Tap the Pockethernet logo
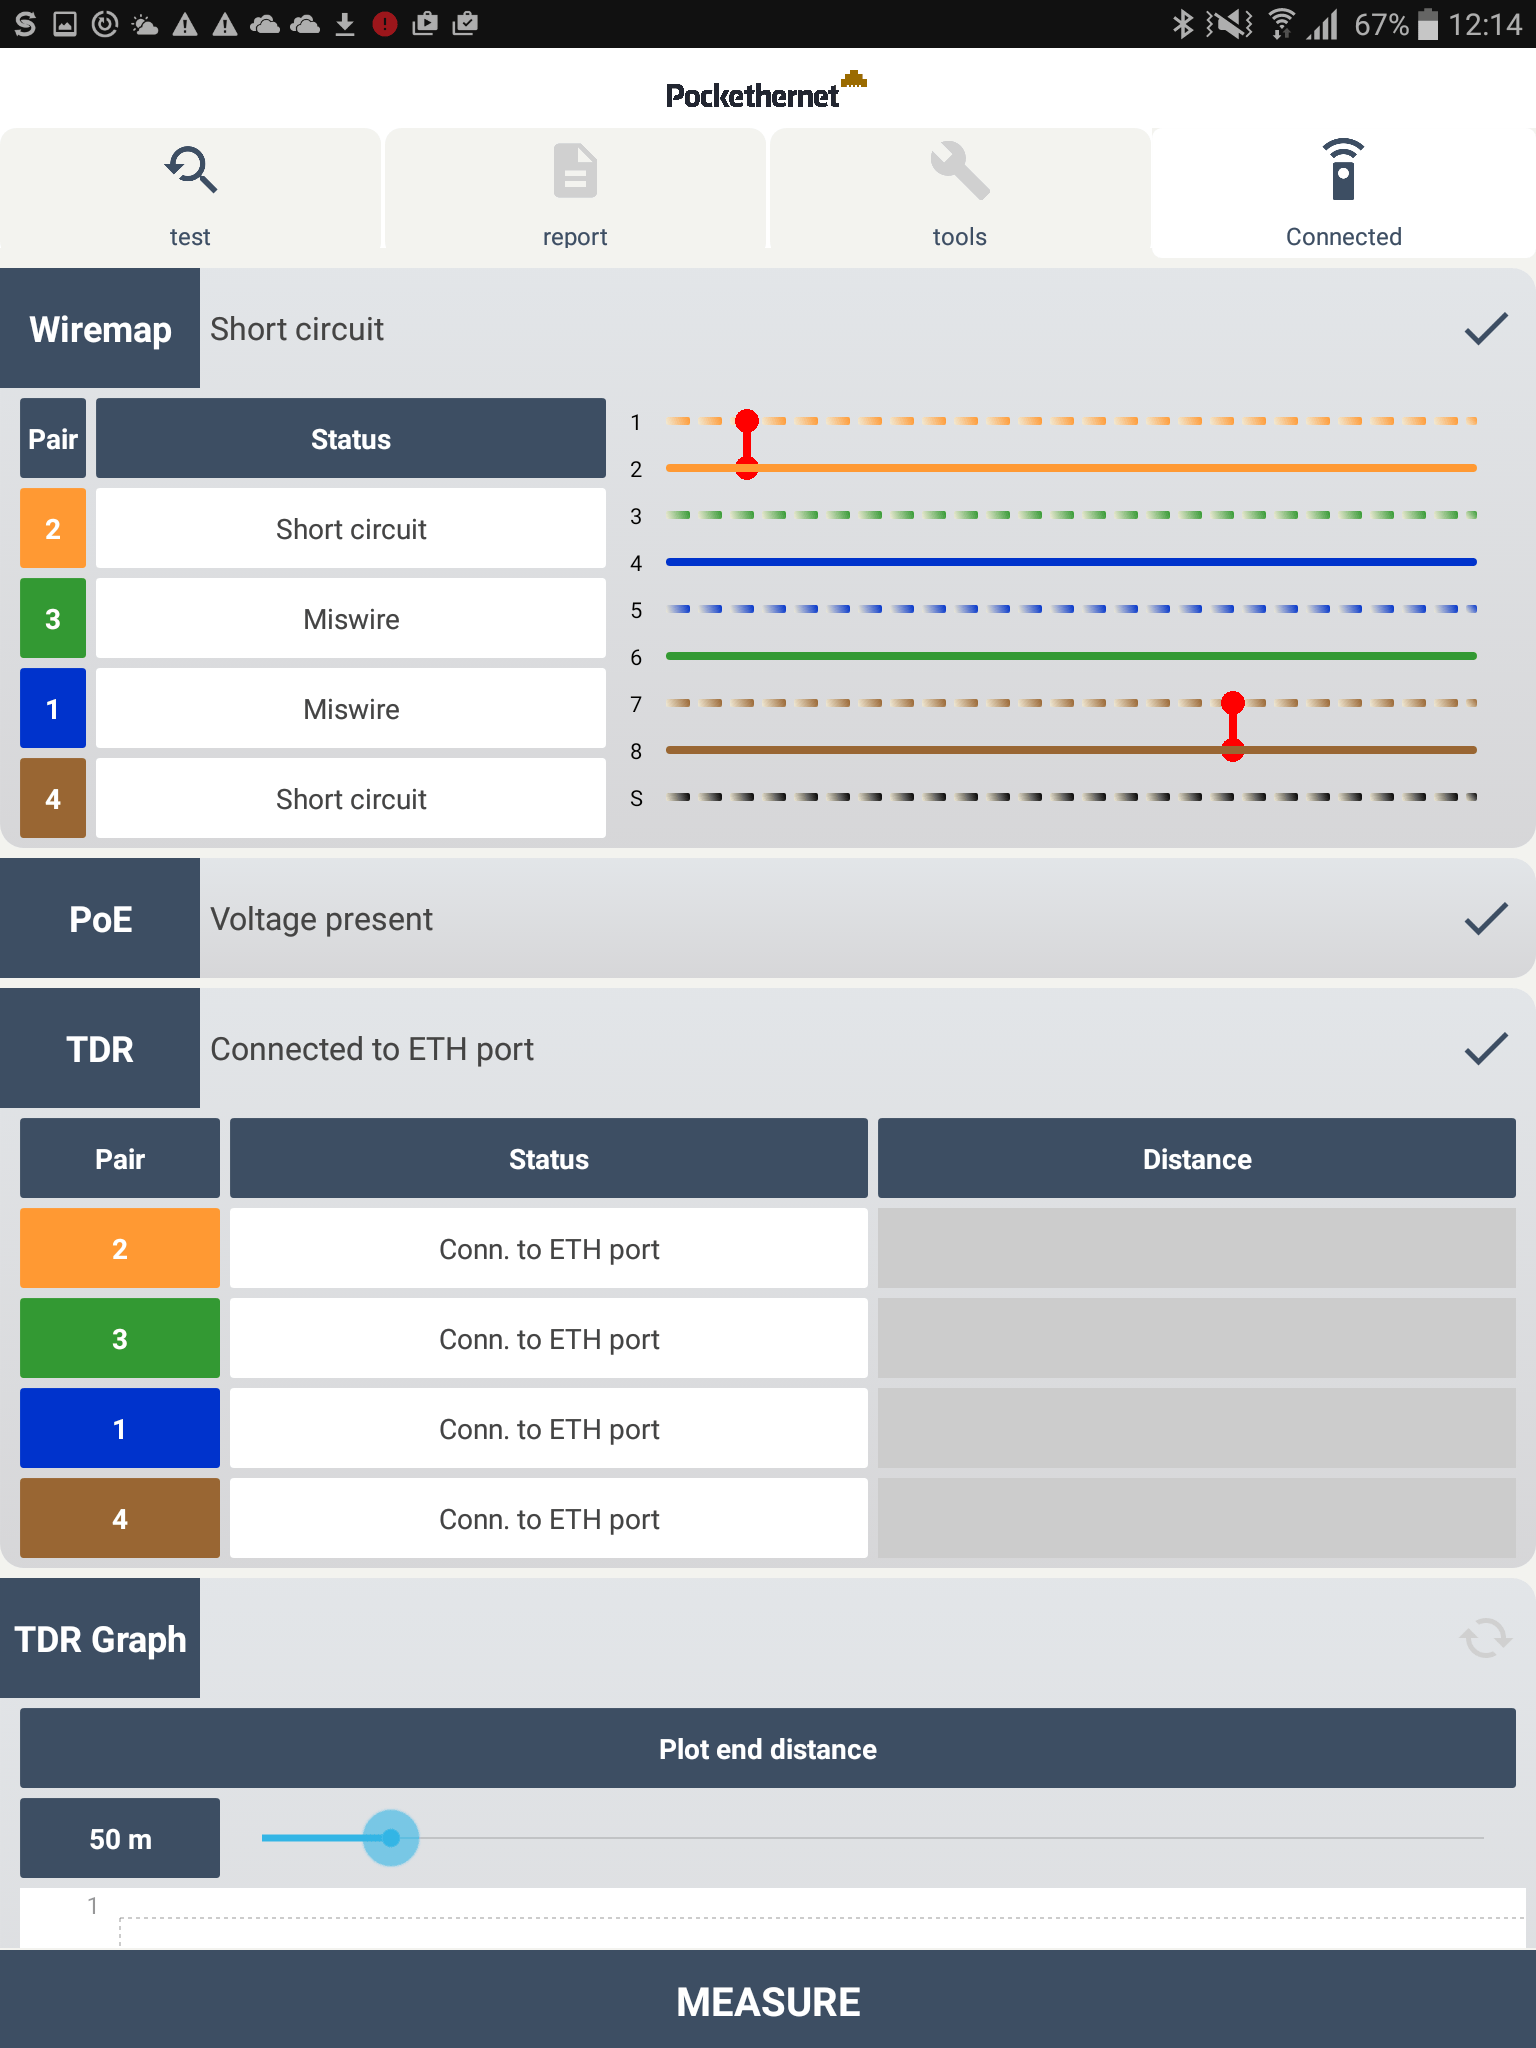The image size is (1536, 2048). tap(766, 91)
